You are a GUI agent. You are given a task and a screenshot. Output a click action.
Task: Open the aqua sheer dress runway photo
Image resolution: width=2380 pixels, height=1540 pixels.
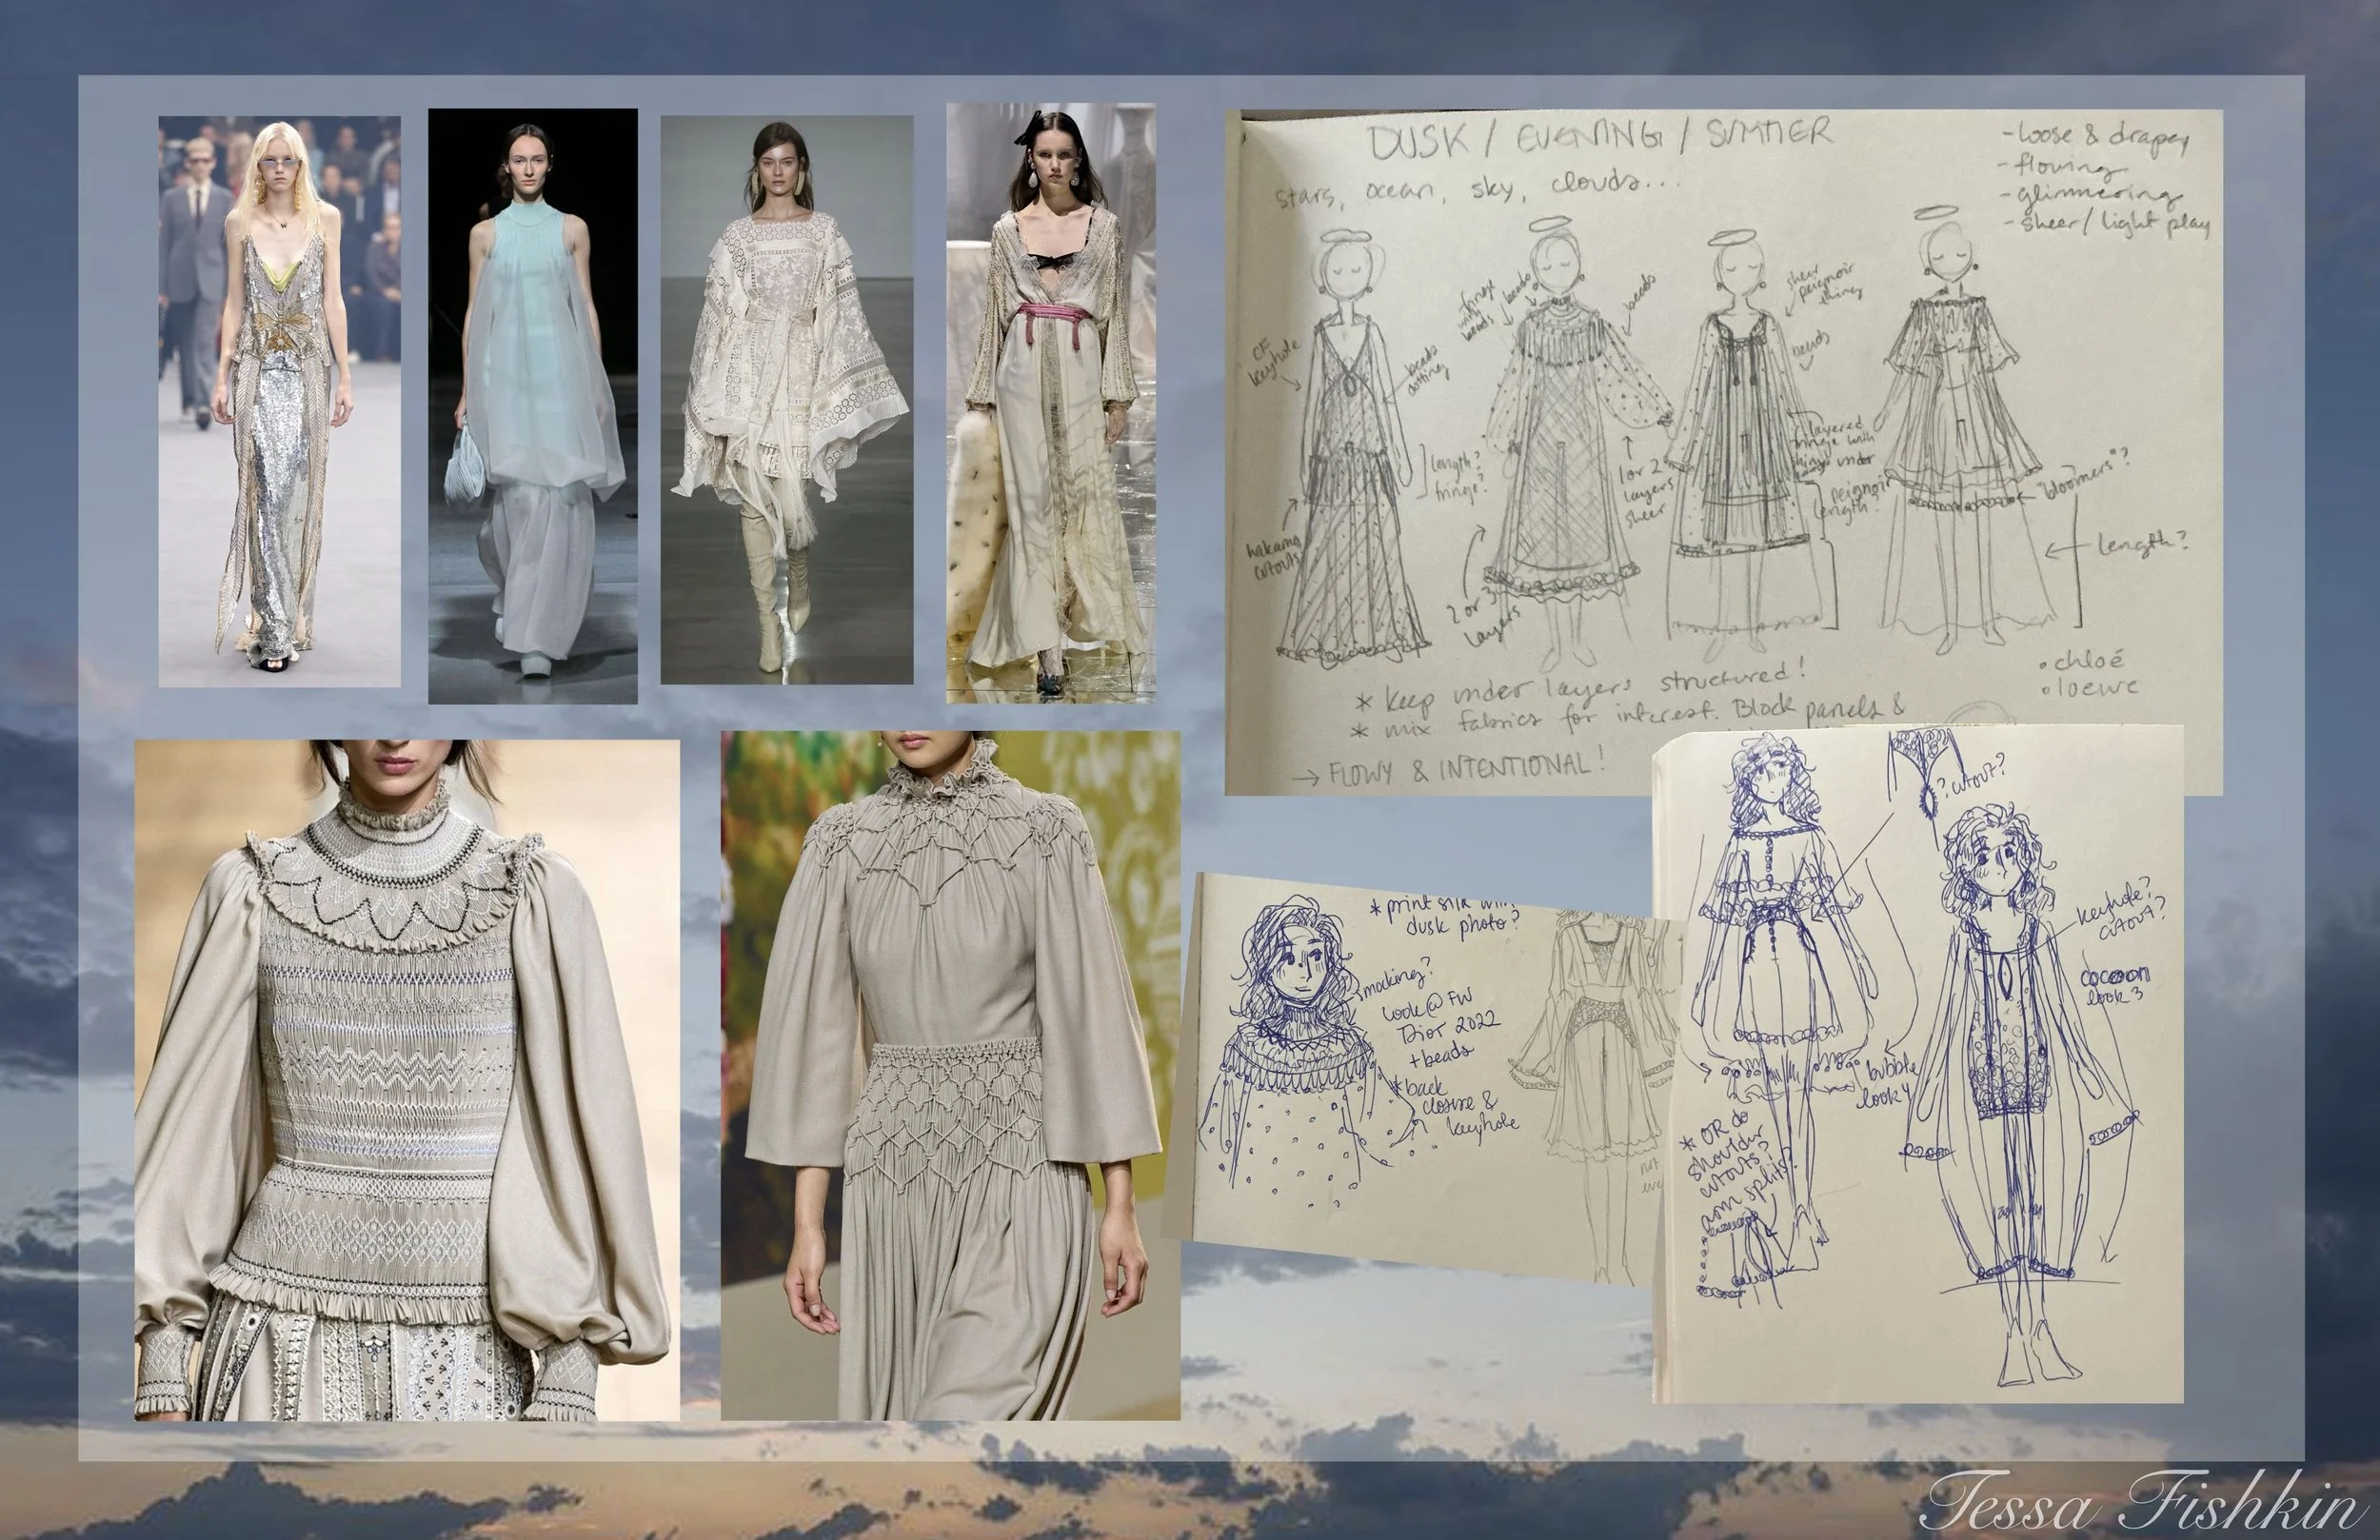point(533,406)
